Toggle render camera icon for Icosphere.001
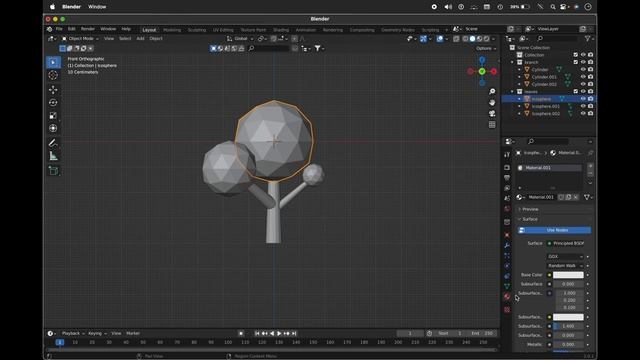 (x=590, y=106)
